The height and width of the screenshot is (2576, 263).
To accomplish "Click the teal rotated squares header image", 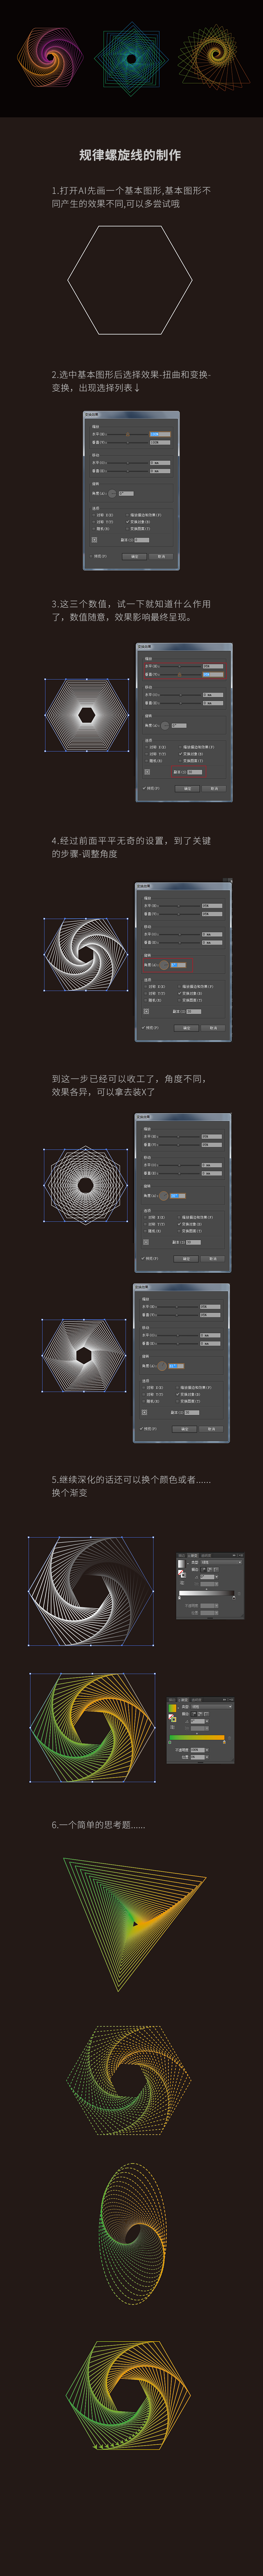I will 131,59.
